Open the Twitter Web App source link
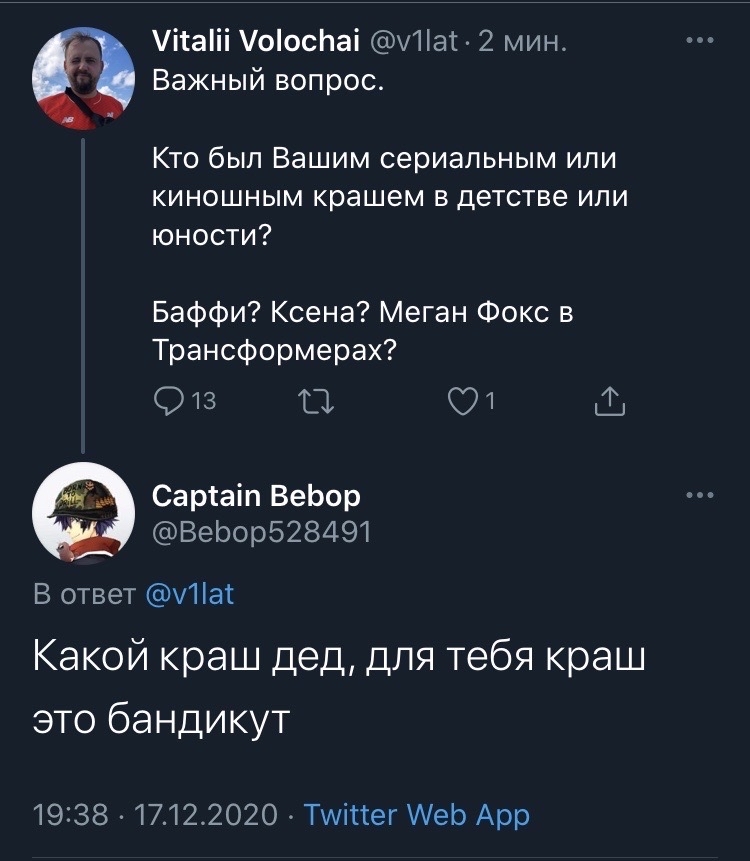This screenshot has width=750, height=861. [416, 815]
